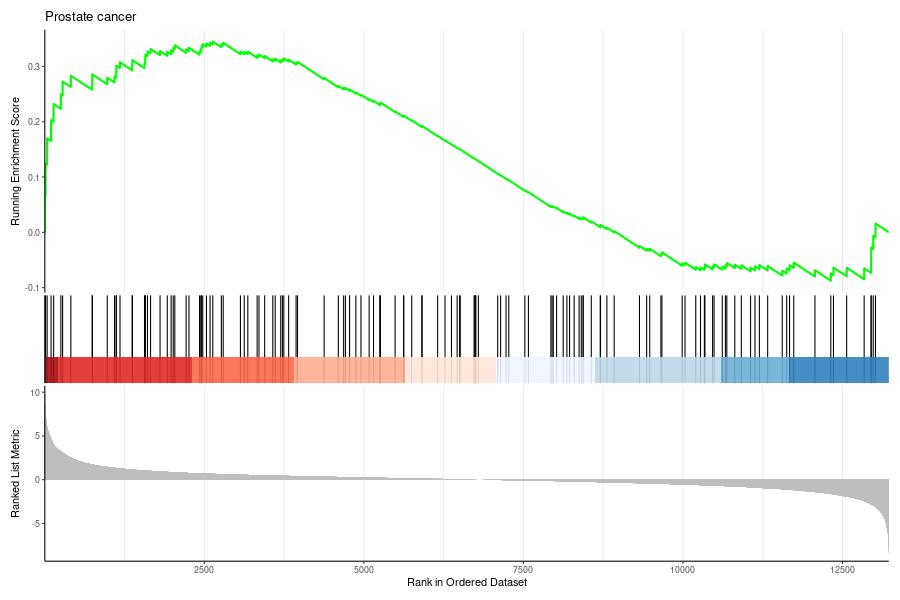This screenshot has height=600, width=900.
Task: Click the x-axis tick label 7500
Action: [523, 570]
